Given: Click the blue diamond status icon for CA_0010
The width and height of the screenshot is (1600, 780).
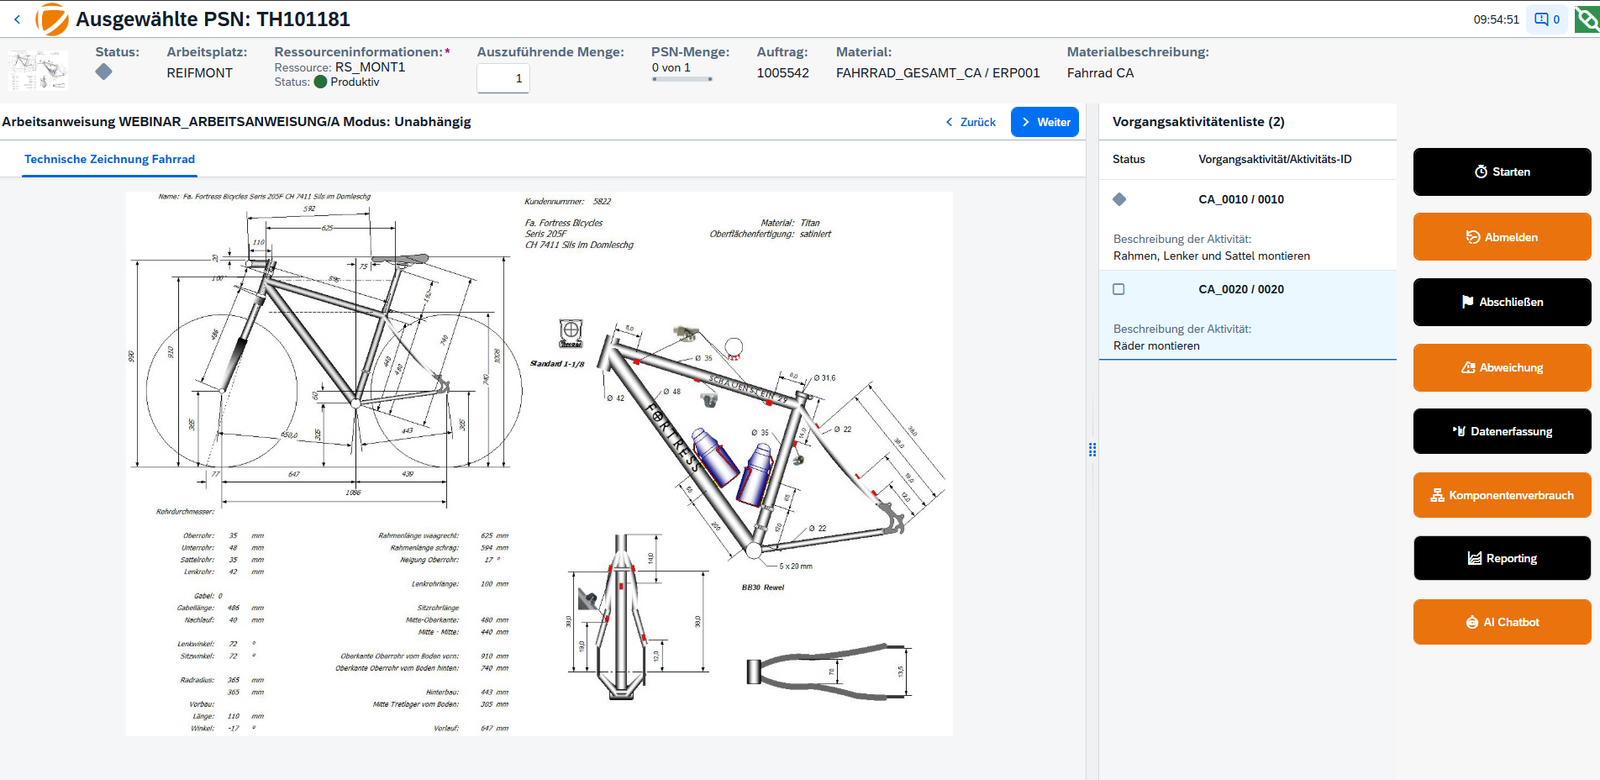Looking at the screenshot, I should [1119, 199].
